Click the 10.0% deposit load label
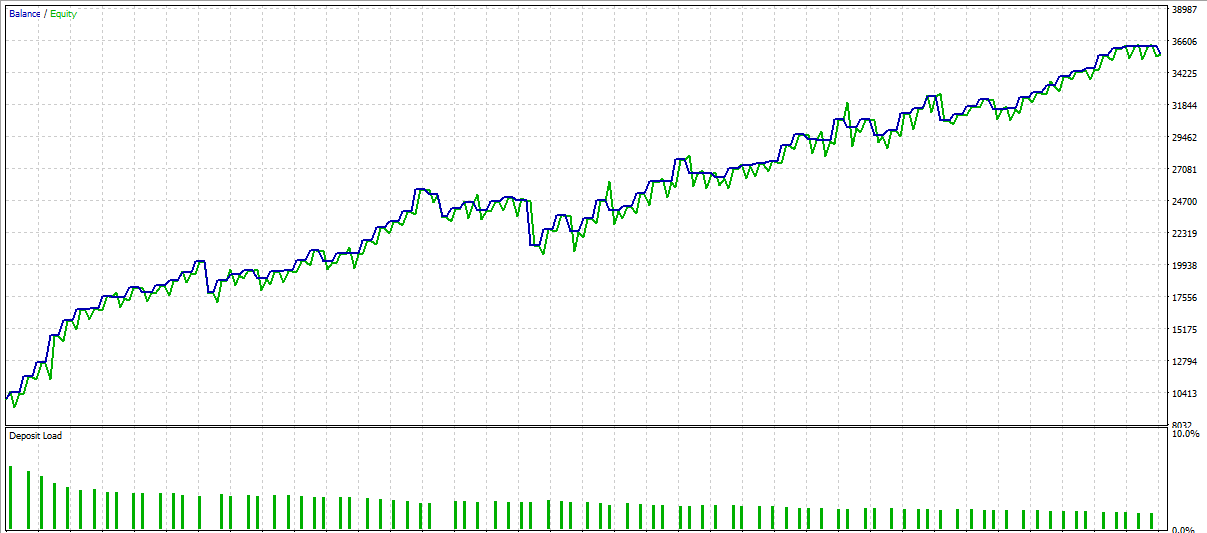Viewport: 1207px width, 533px height. tap(1185, 434)
